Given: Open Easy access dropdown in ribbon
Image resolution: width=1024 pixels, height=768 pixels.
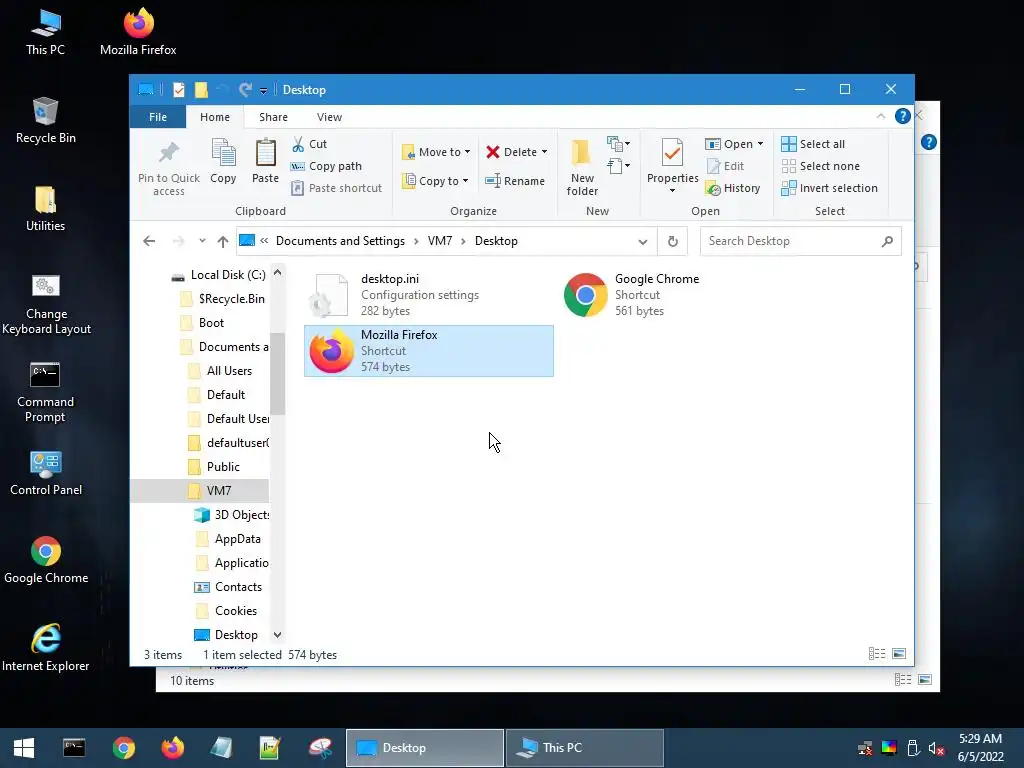Looking at the screenshot, I should point(618,166).
